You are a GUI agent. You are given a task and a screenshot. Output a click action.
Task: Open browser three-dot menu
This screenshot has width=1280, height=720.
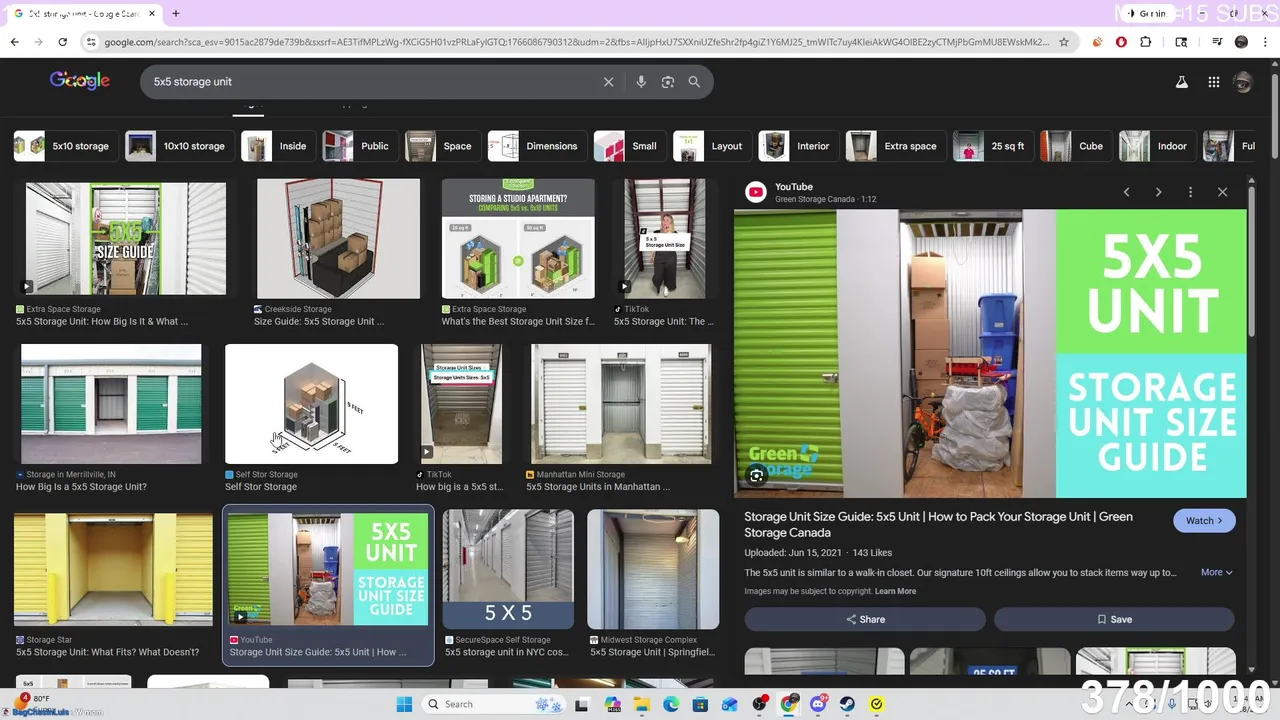click(x=1266, y=42)
